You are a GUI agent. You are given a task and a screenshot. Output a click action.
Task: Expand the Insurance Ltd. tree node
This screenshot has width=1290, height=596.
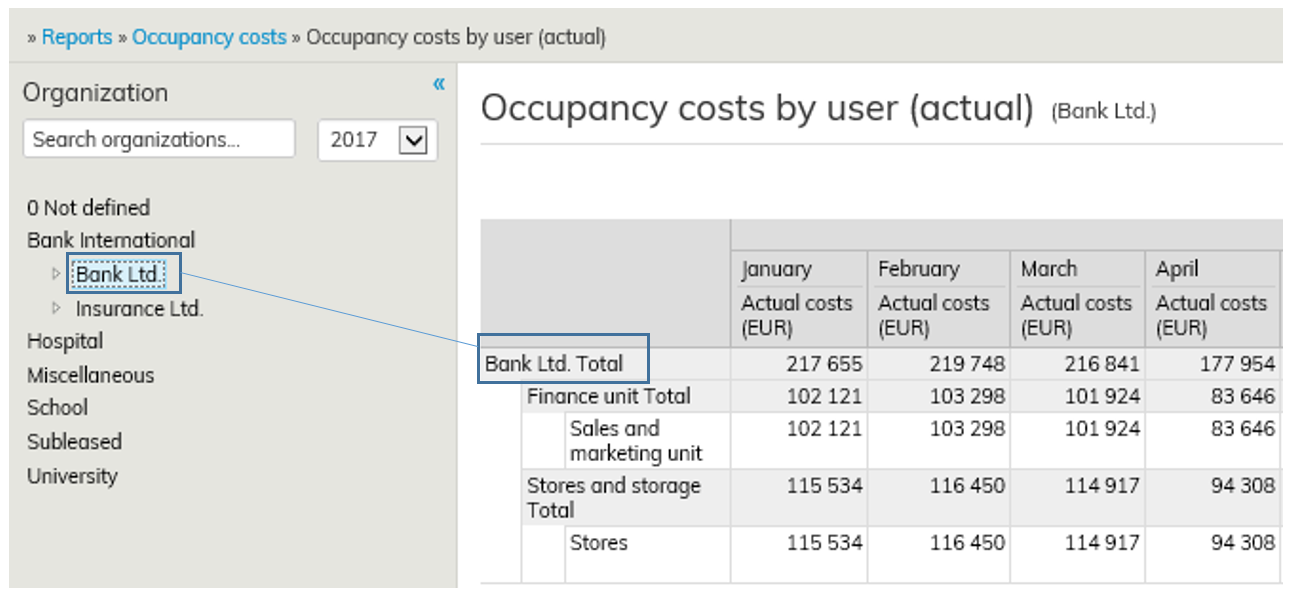click(x=56, y=308)
